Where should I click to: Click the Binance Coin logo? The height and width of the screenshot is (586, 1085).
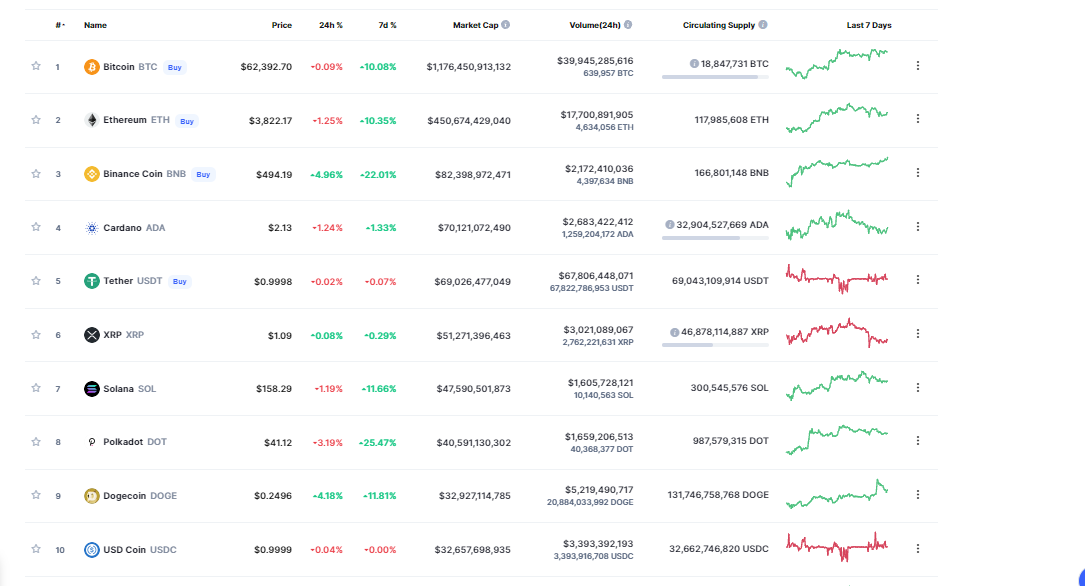(x=91, y=174)
